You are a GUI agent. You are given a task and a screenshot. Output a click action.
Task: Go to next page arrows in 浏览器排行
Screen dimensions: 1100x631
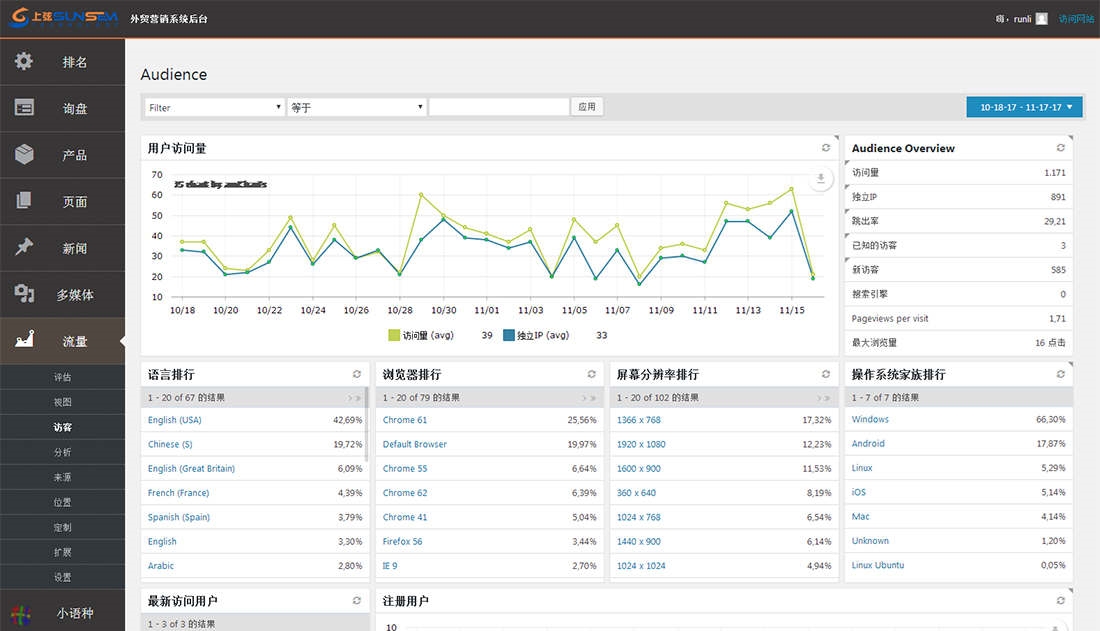[589, 398]
